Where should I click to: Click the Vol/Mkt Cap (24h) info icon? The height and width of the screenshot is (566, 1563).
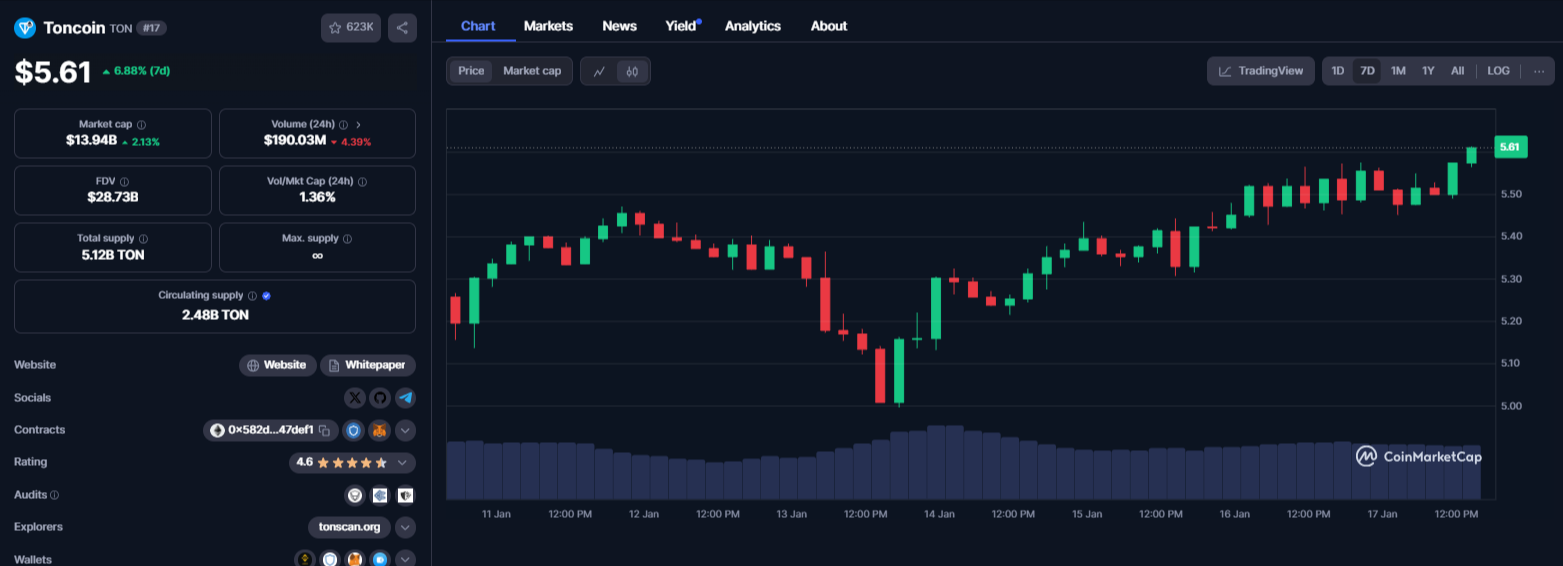click(x=362, y=182)
